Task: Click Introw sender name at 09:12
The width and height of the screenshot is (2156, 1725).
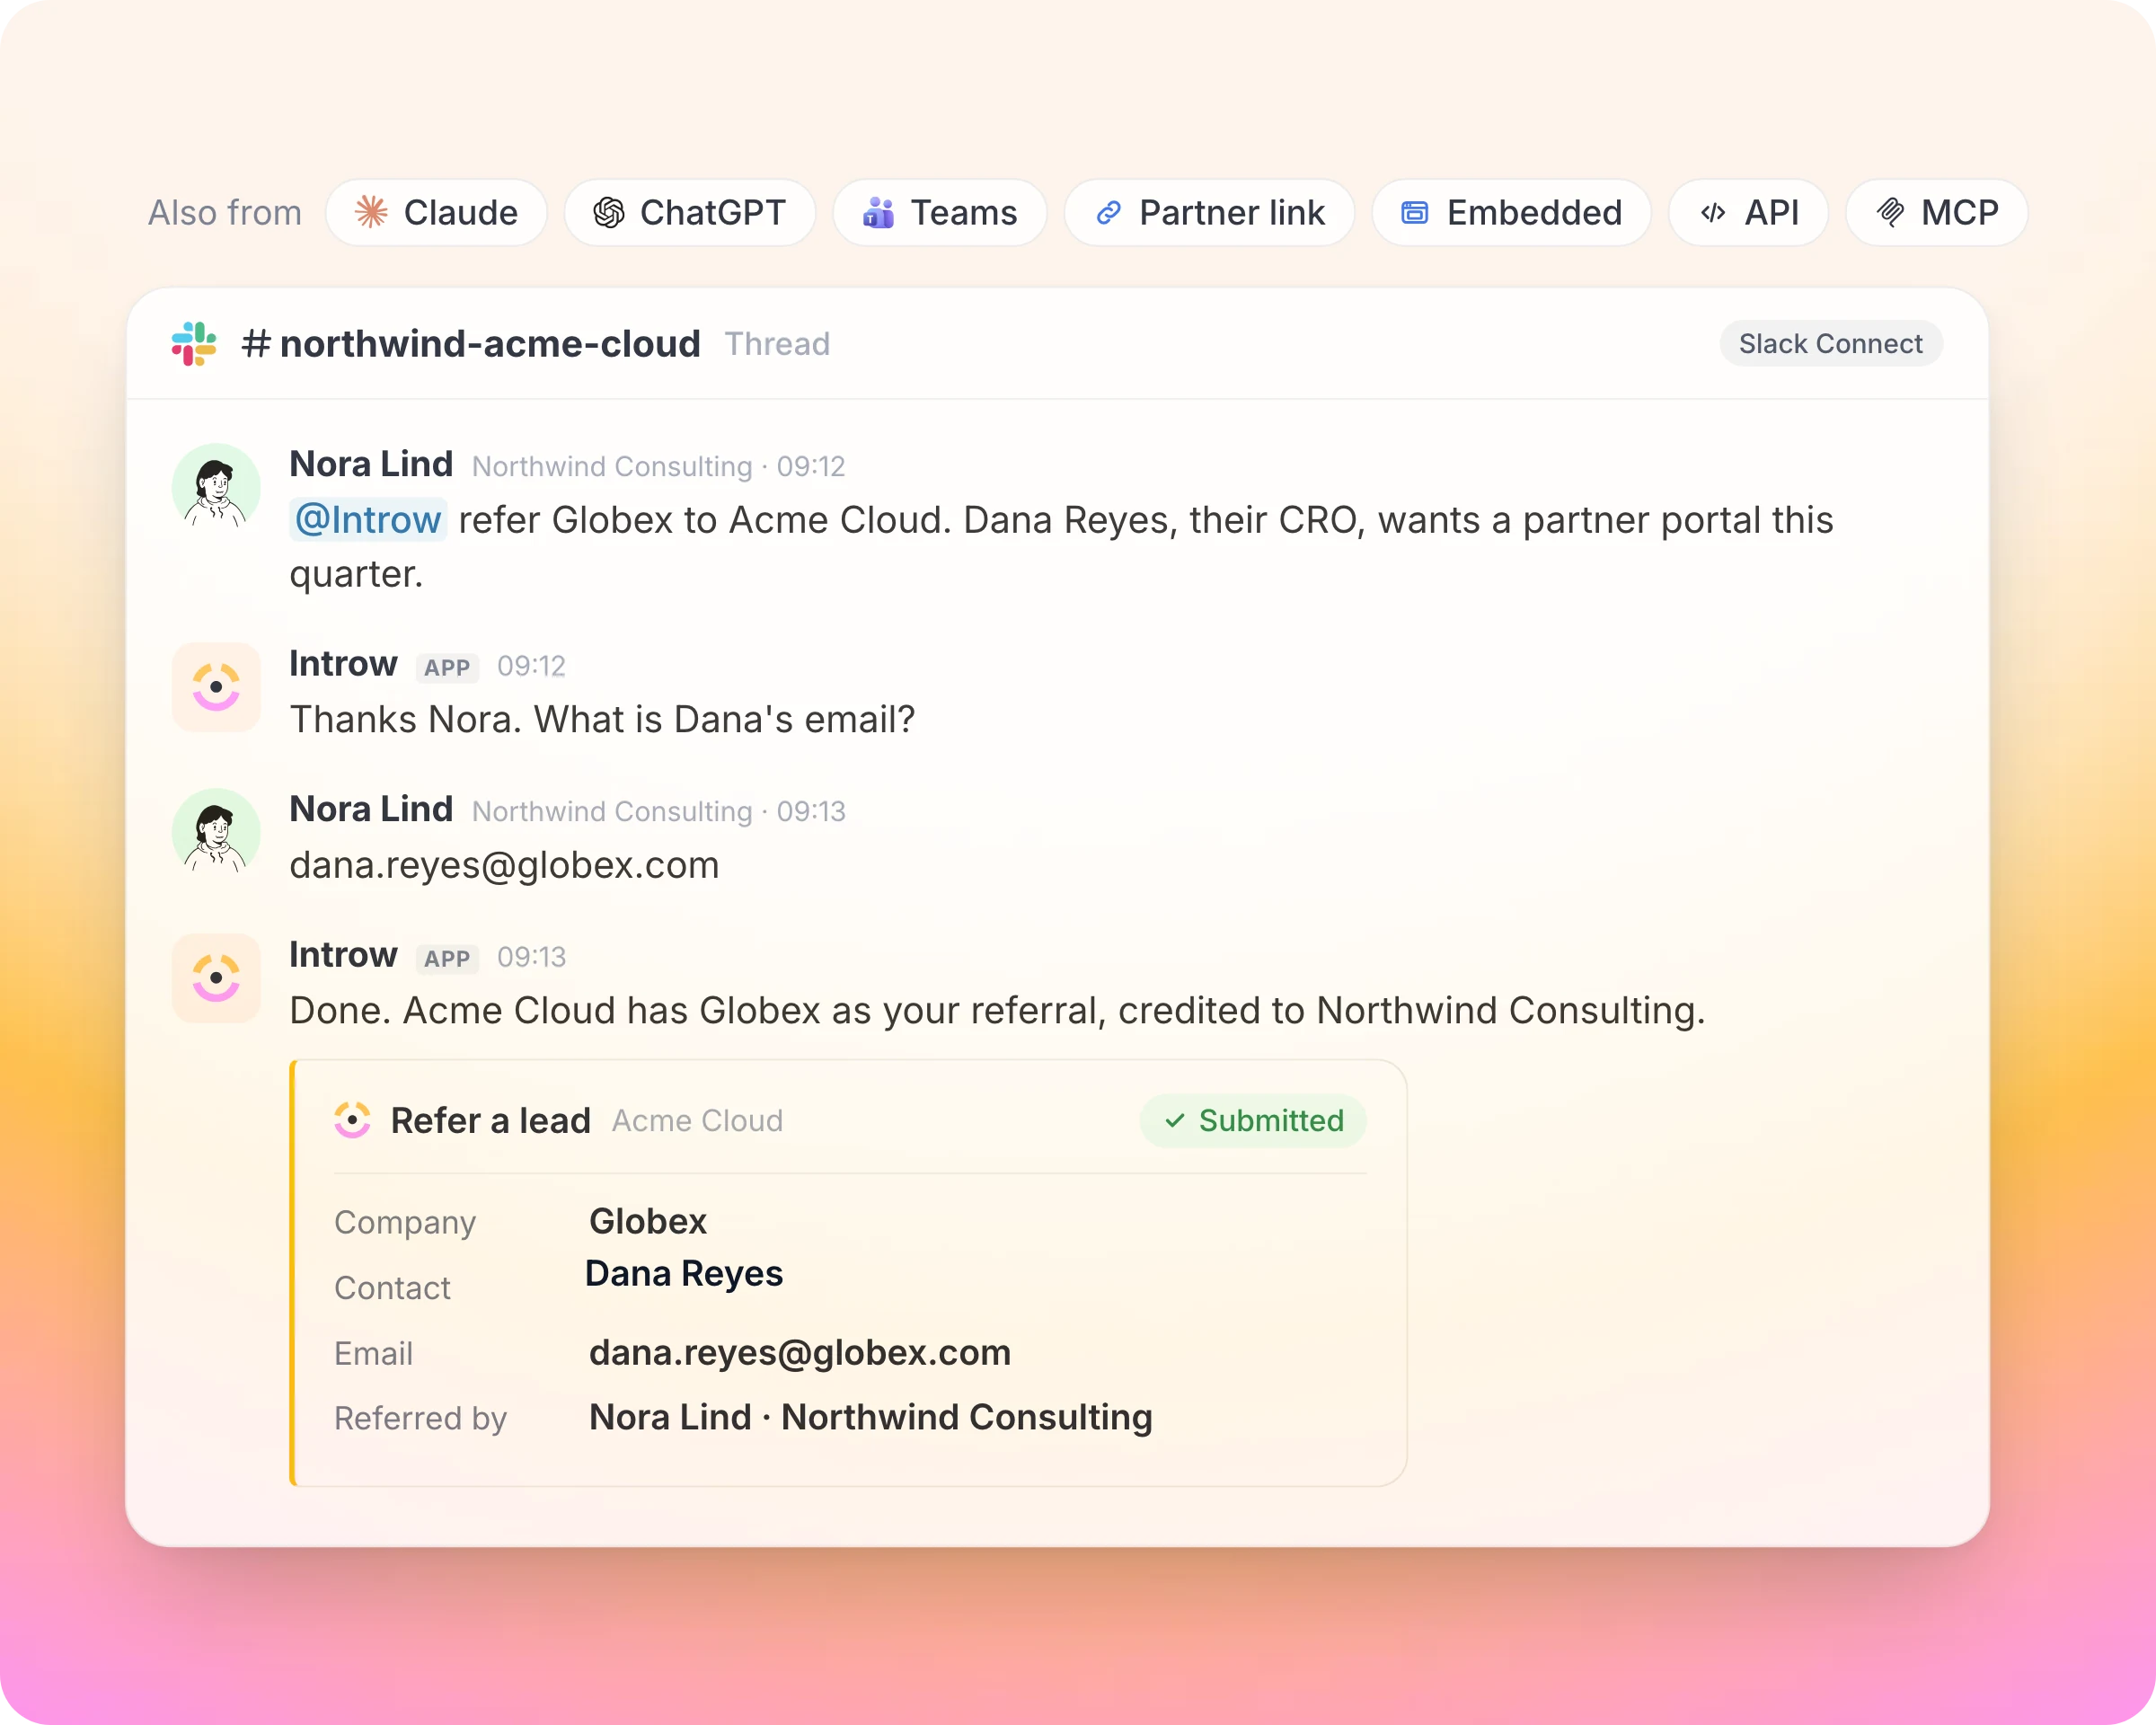Action: pos(343,663)
